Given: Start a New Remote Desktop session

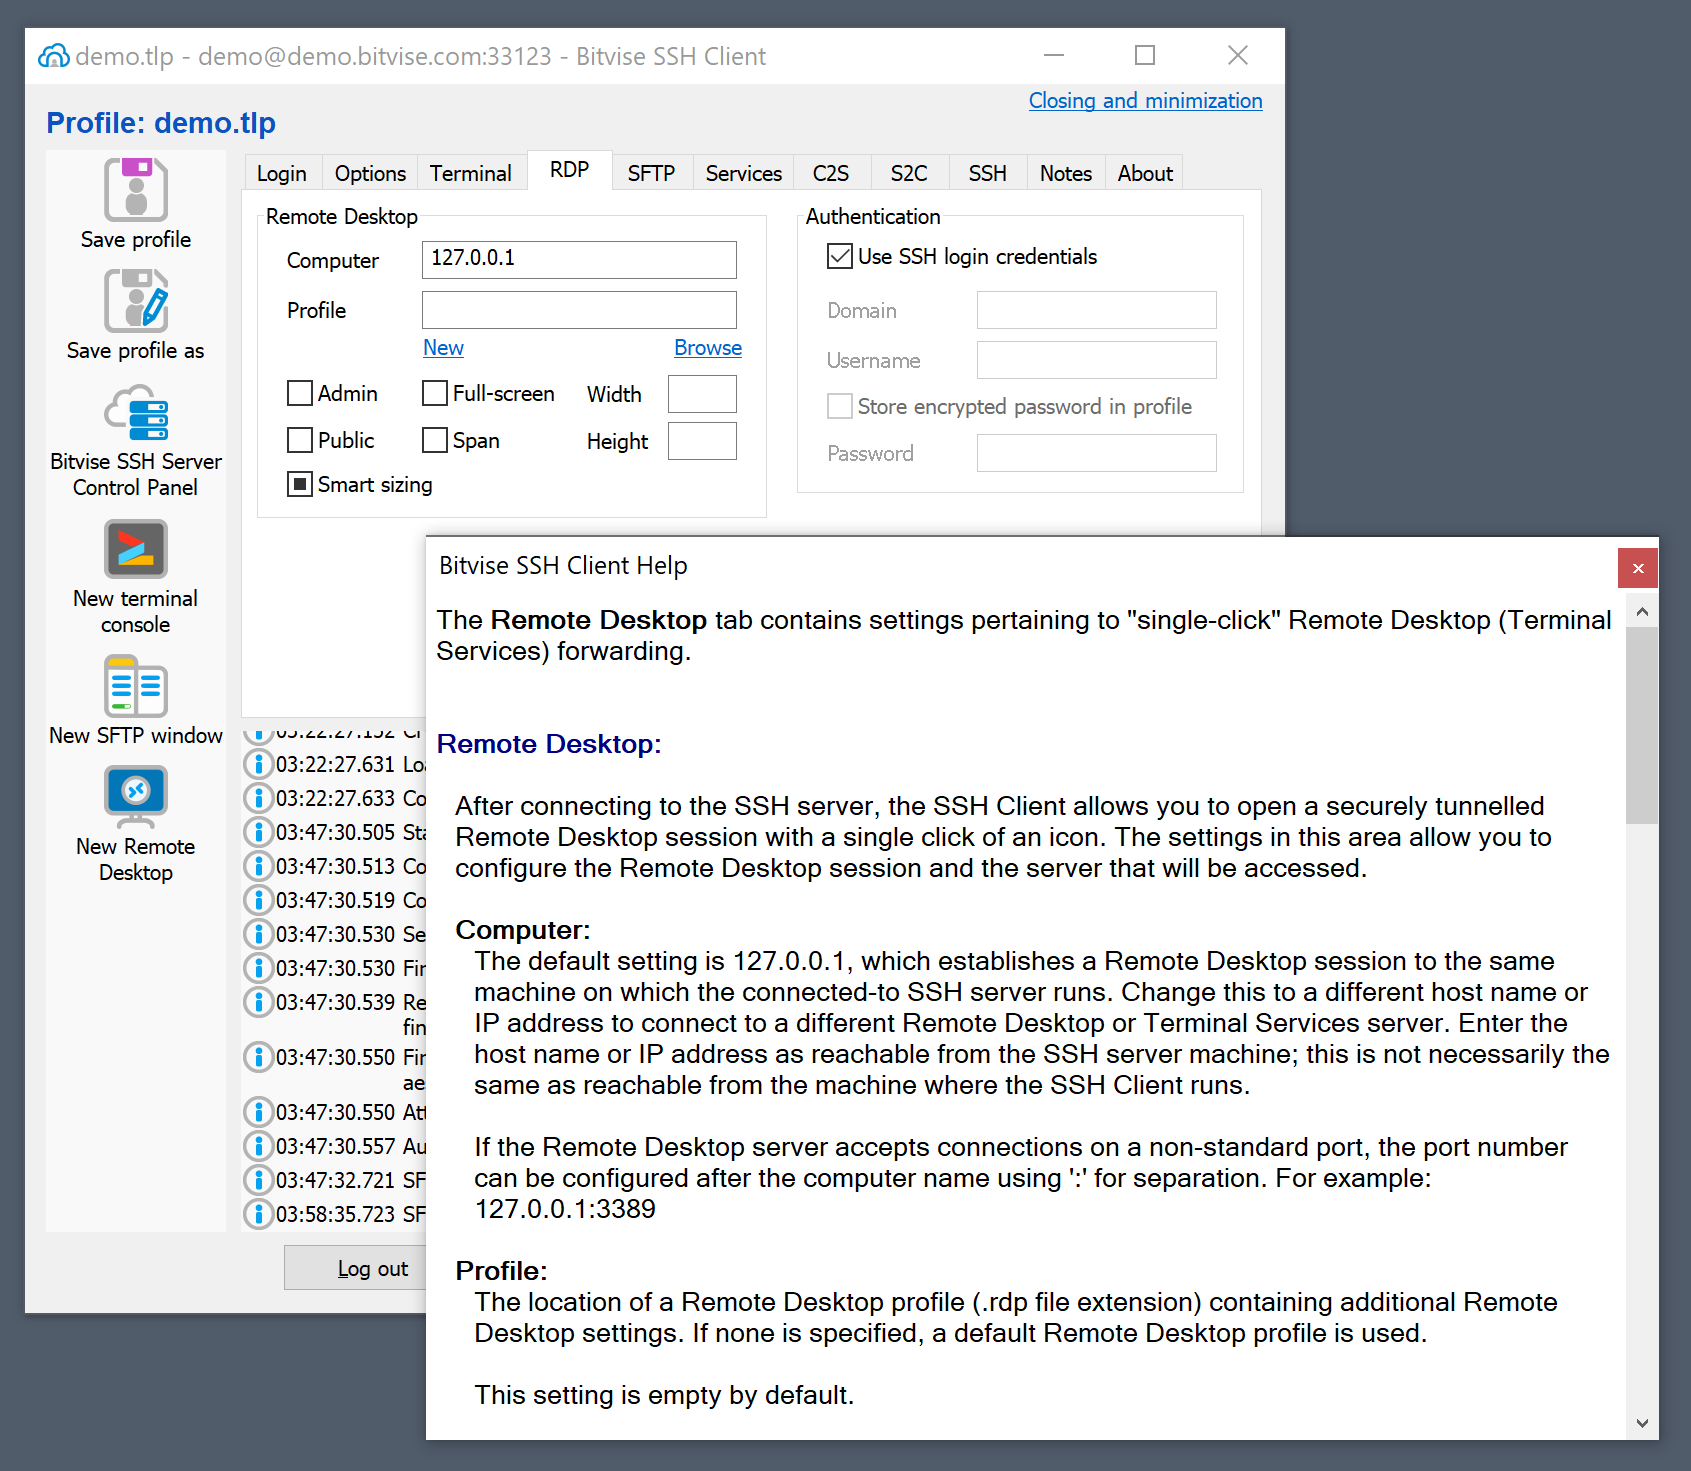Looking at the screenshot, I should pyautogui.click(x=136, y=796).
